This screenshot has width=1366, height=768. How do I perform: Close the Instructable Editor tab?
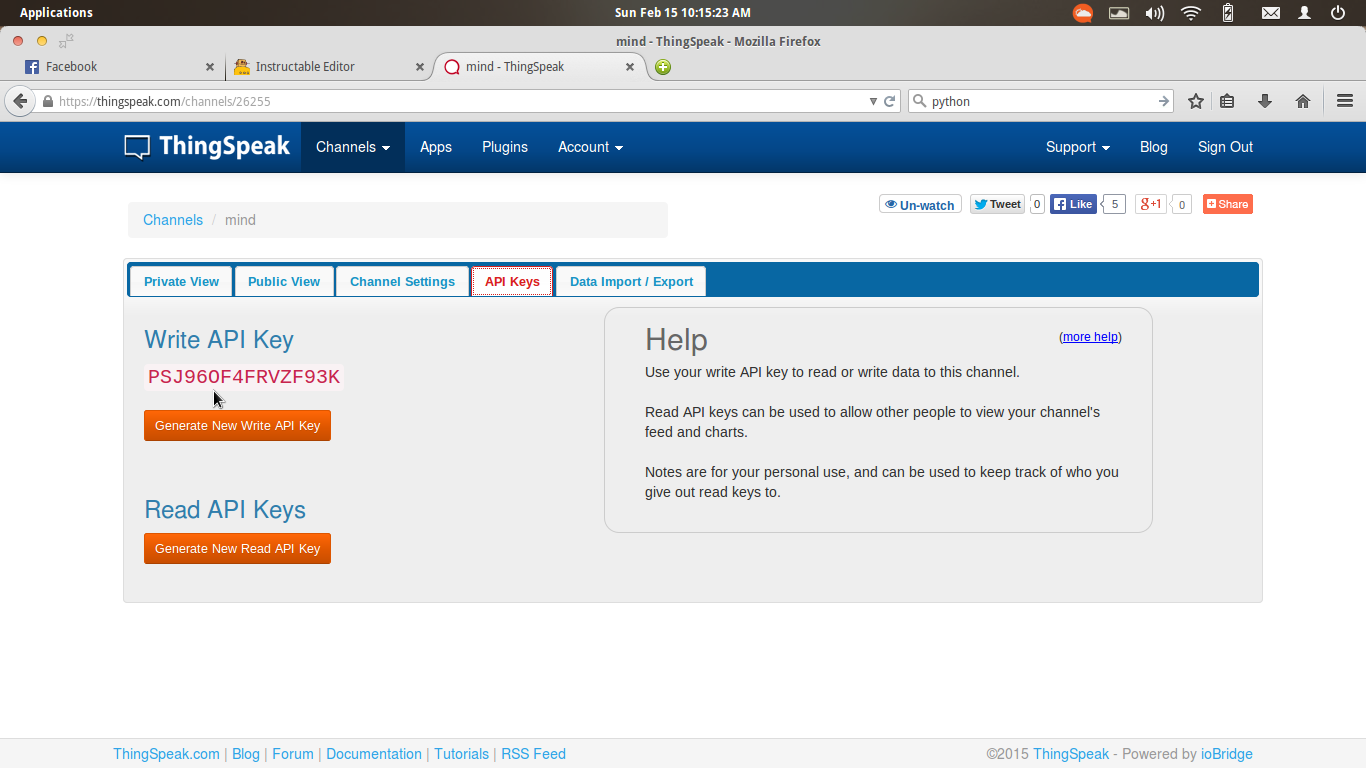pos(420,67)
